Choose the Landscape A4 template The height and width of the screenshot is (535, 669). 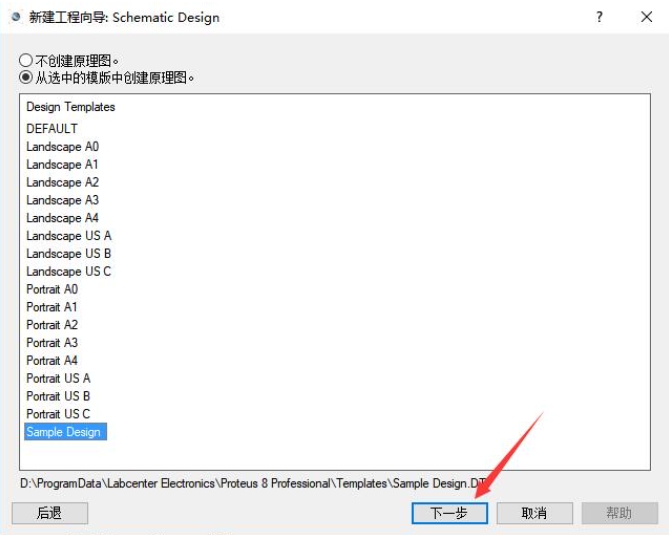coord(62,218)
